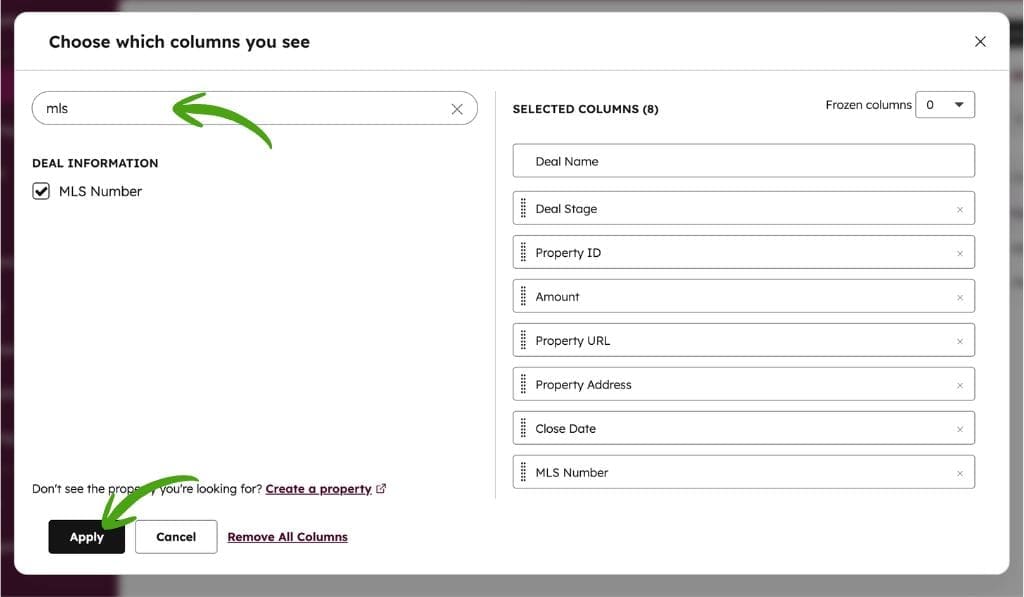Remove Property Address column with its X
This screenshot has width=1024, height=597.
click(959, 385)
